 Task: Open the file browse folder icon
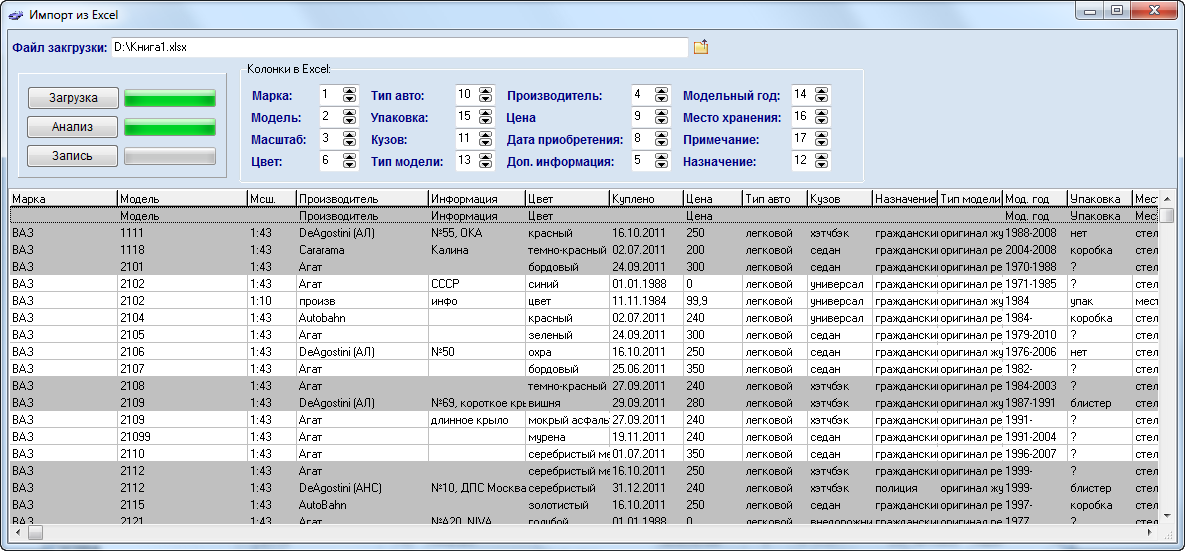(x=701, y=47)
